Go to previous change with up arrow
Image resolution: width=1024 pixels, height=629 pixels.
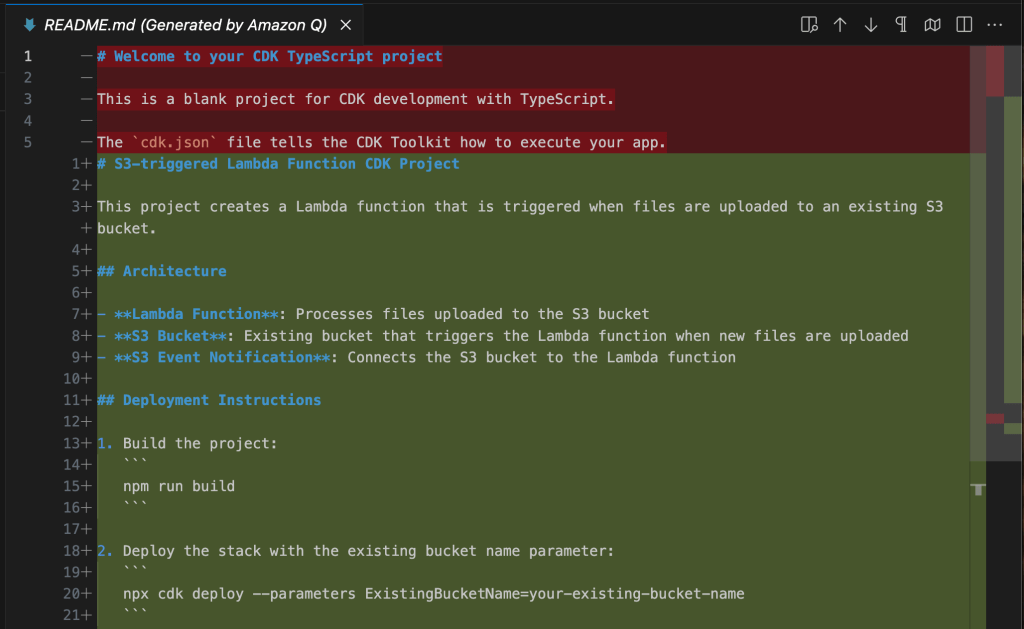[x=840, y=24]
